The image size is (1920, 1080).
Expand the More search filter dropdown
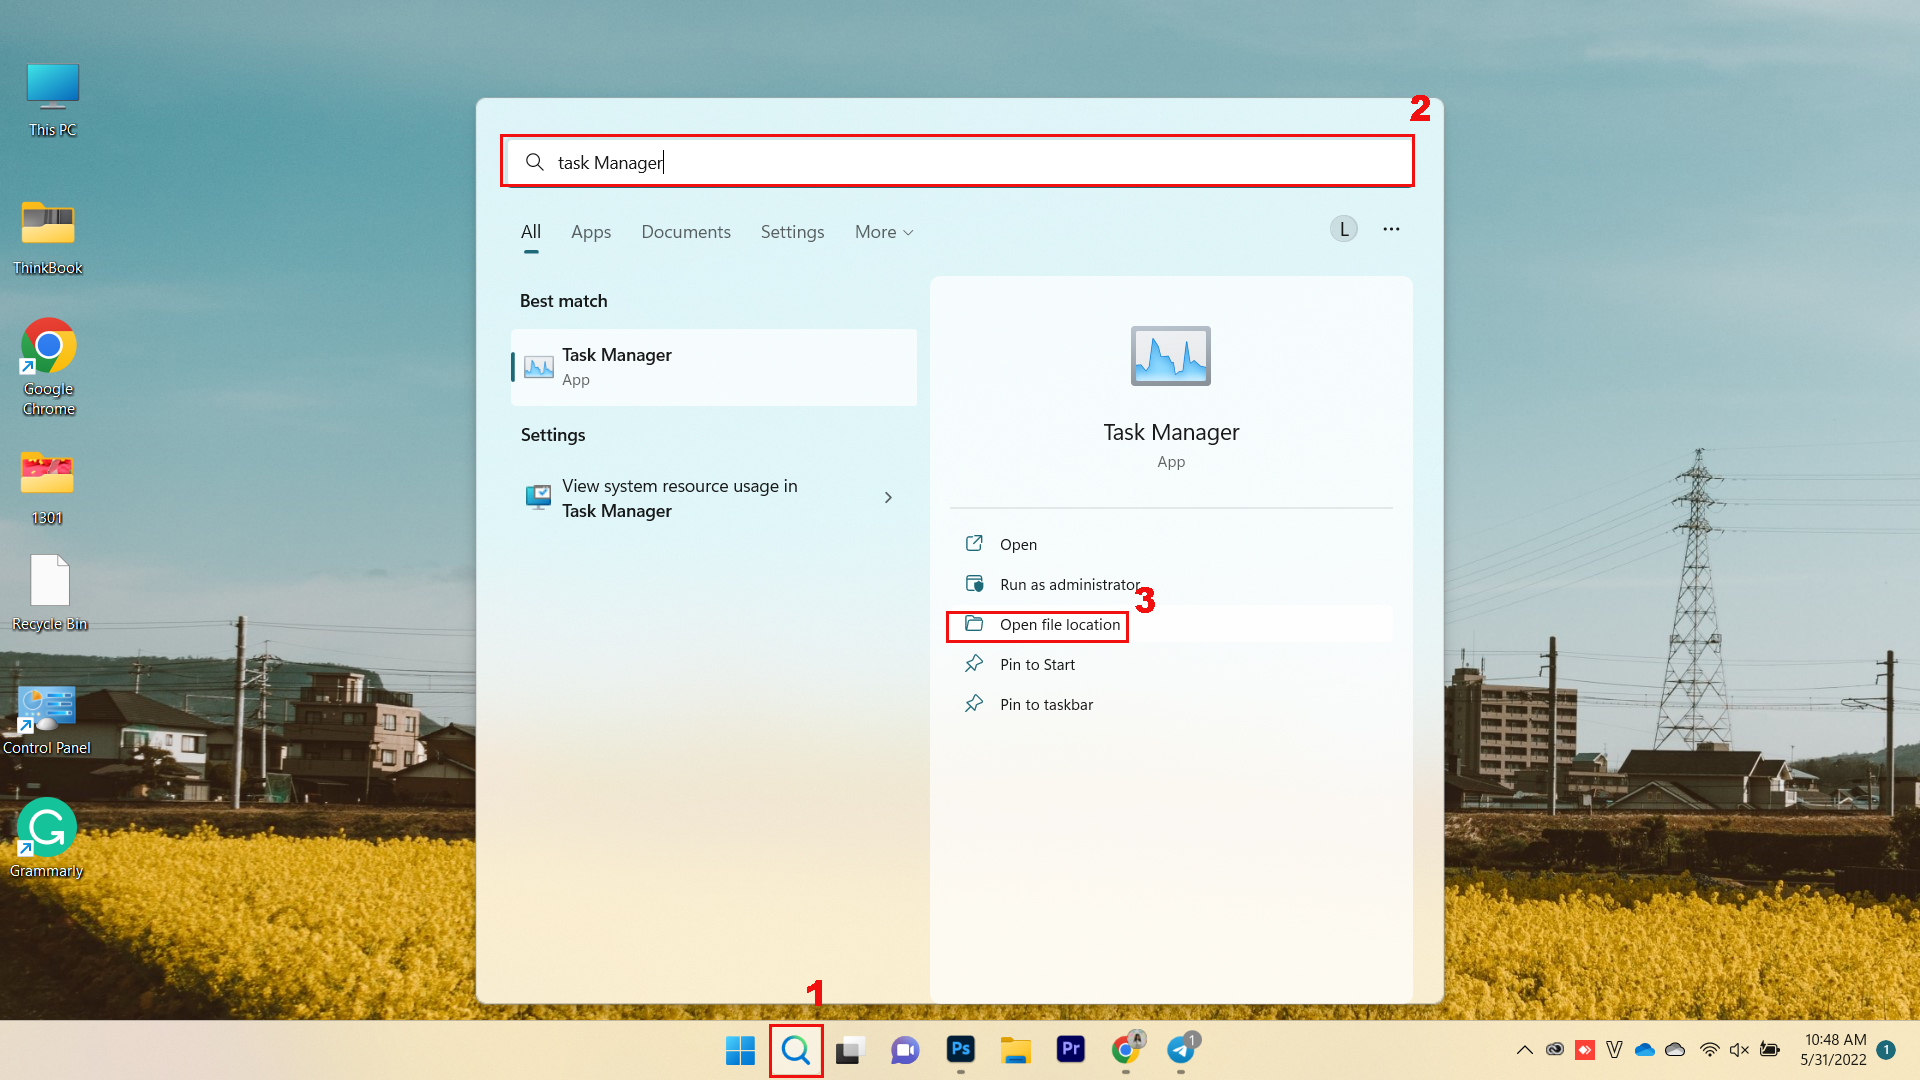click(x=882, y=231)
